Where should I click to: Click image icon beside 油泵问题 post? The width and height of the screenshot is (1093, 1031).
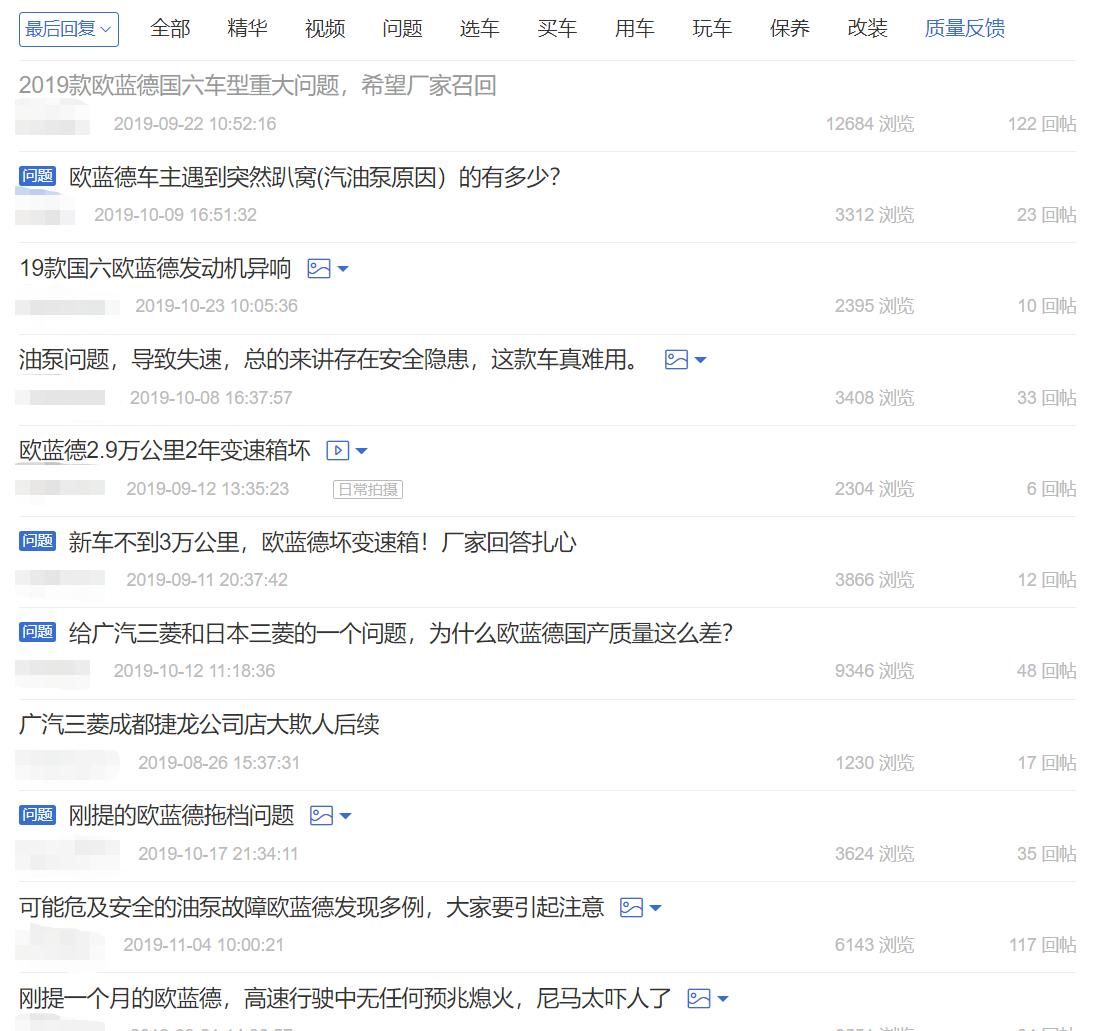coord(676,360)
